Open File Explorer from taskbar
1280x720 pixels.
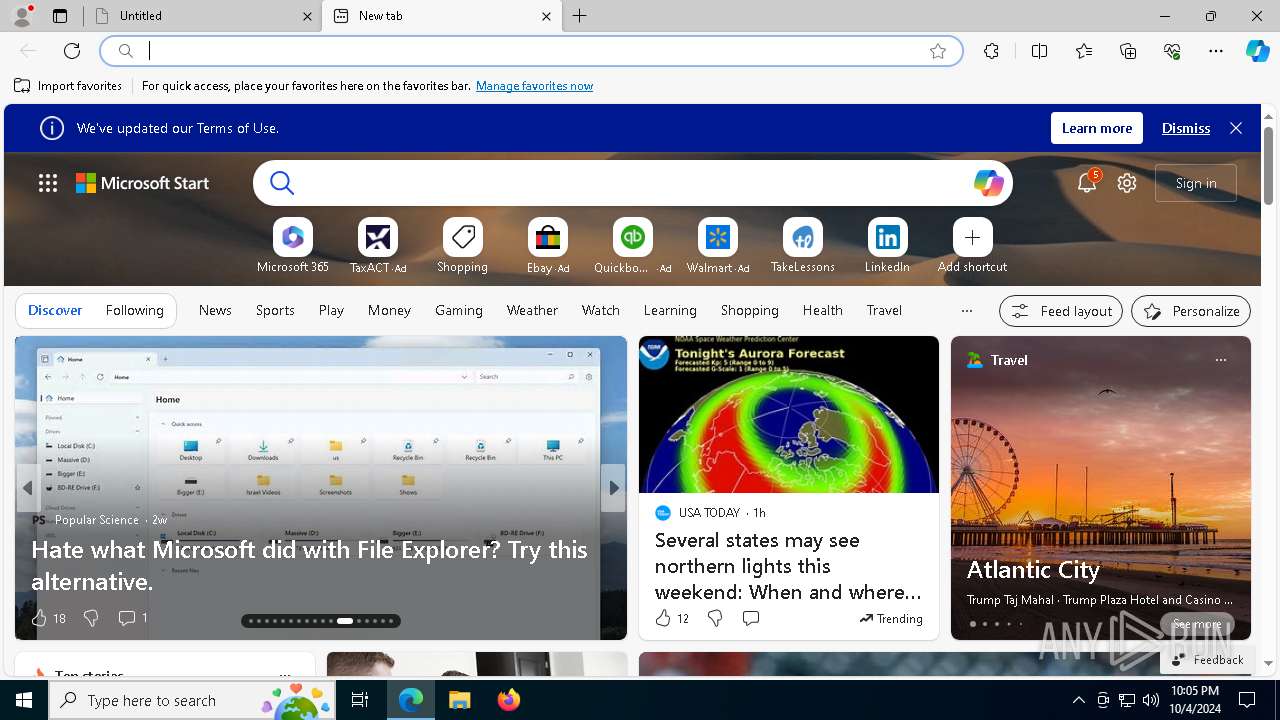[459, 700]
